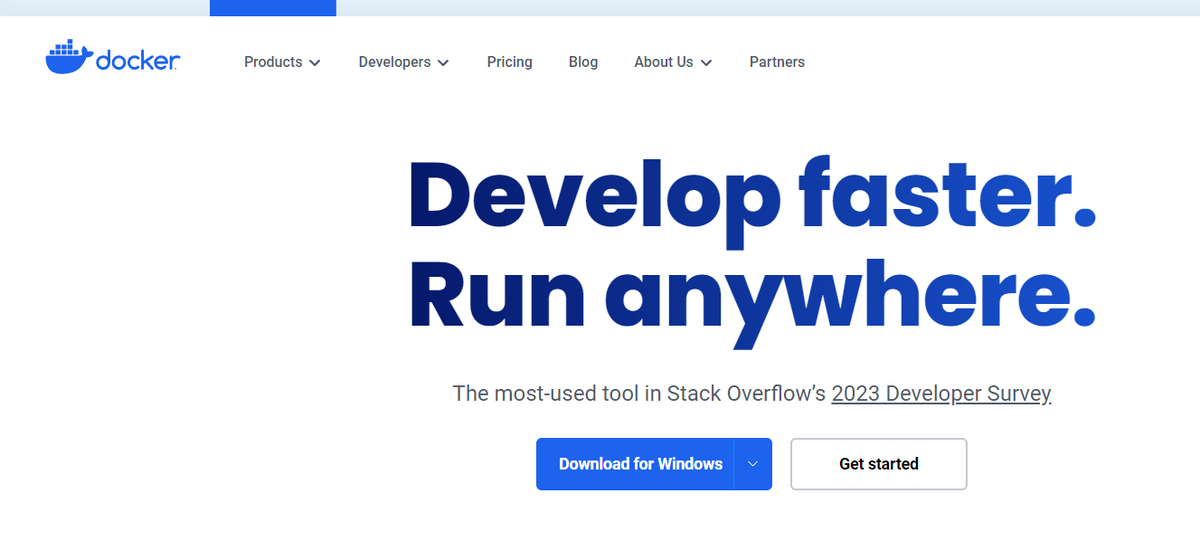
Task: Click the Docker whale logo
Action: (x=112, y=58)
